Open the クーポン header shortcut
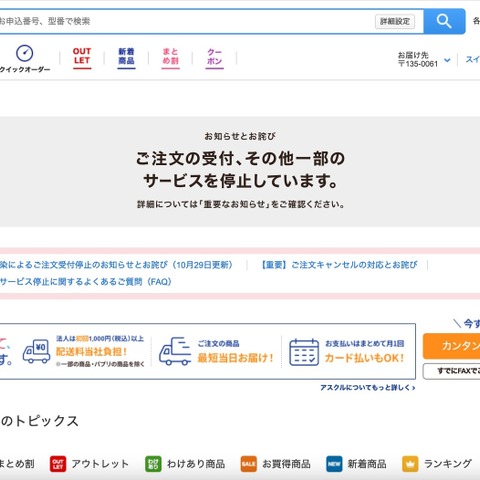Viewport: 480px width, 480px height. (x=214, y=57)
